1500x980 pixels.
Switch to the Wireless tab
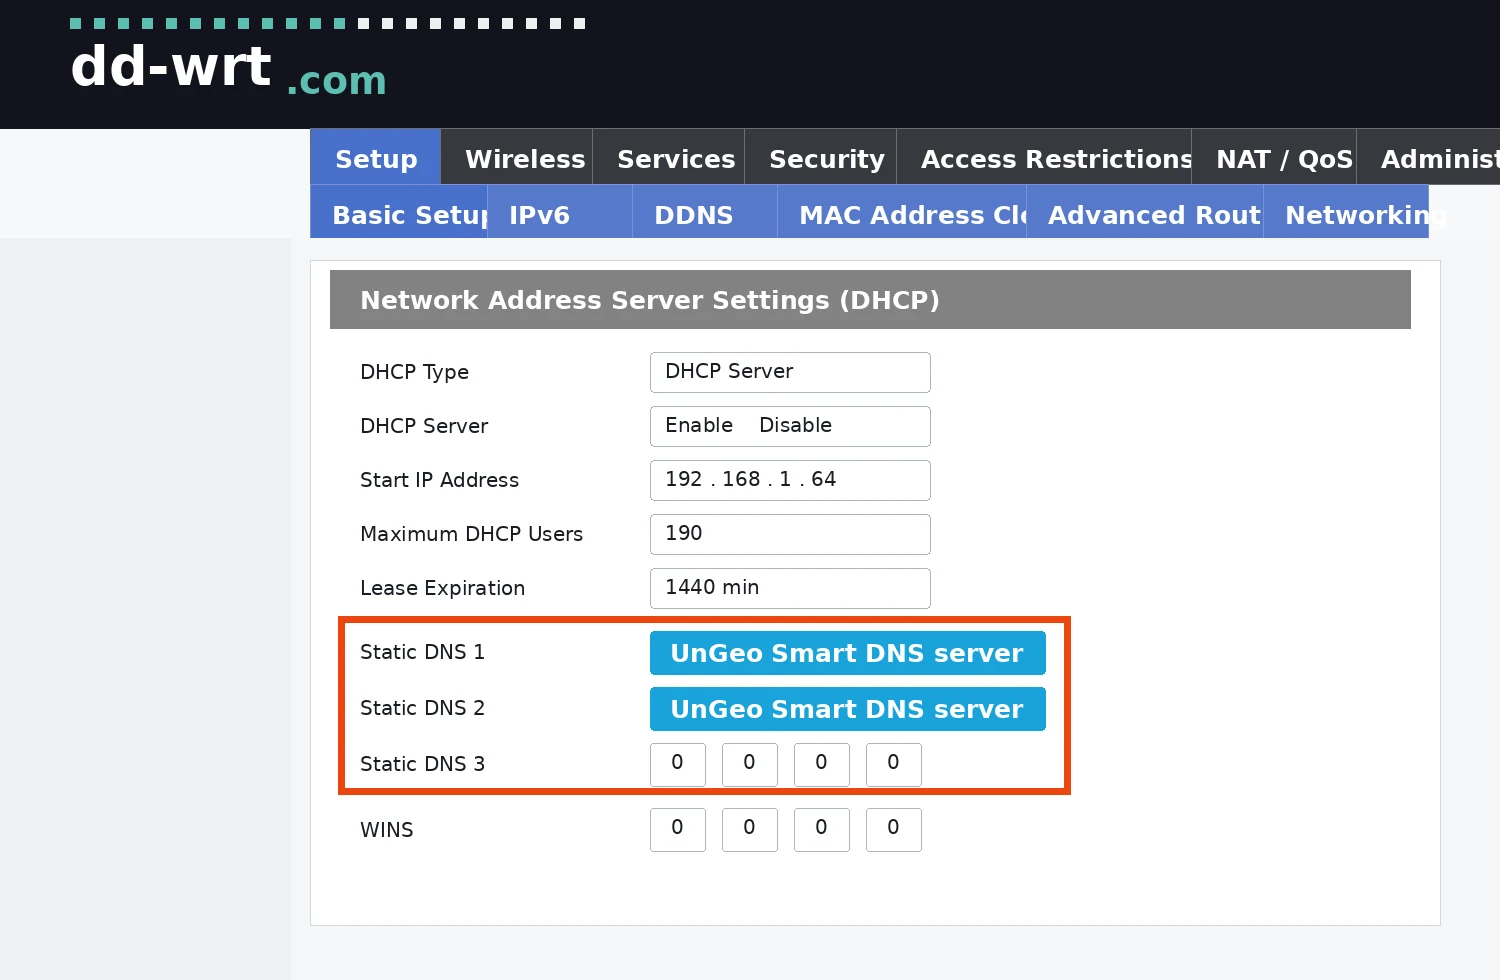[518, 158]
